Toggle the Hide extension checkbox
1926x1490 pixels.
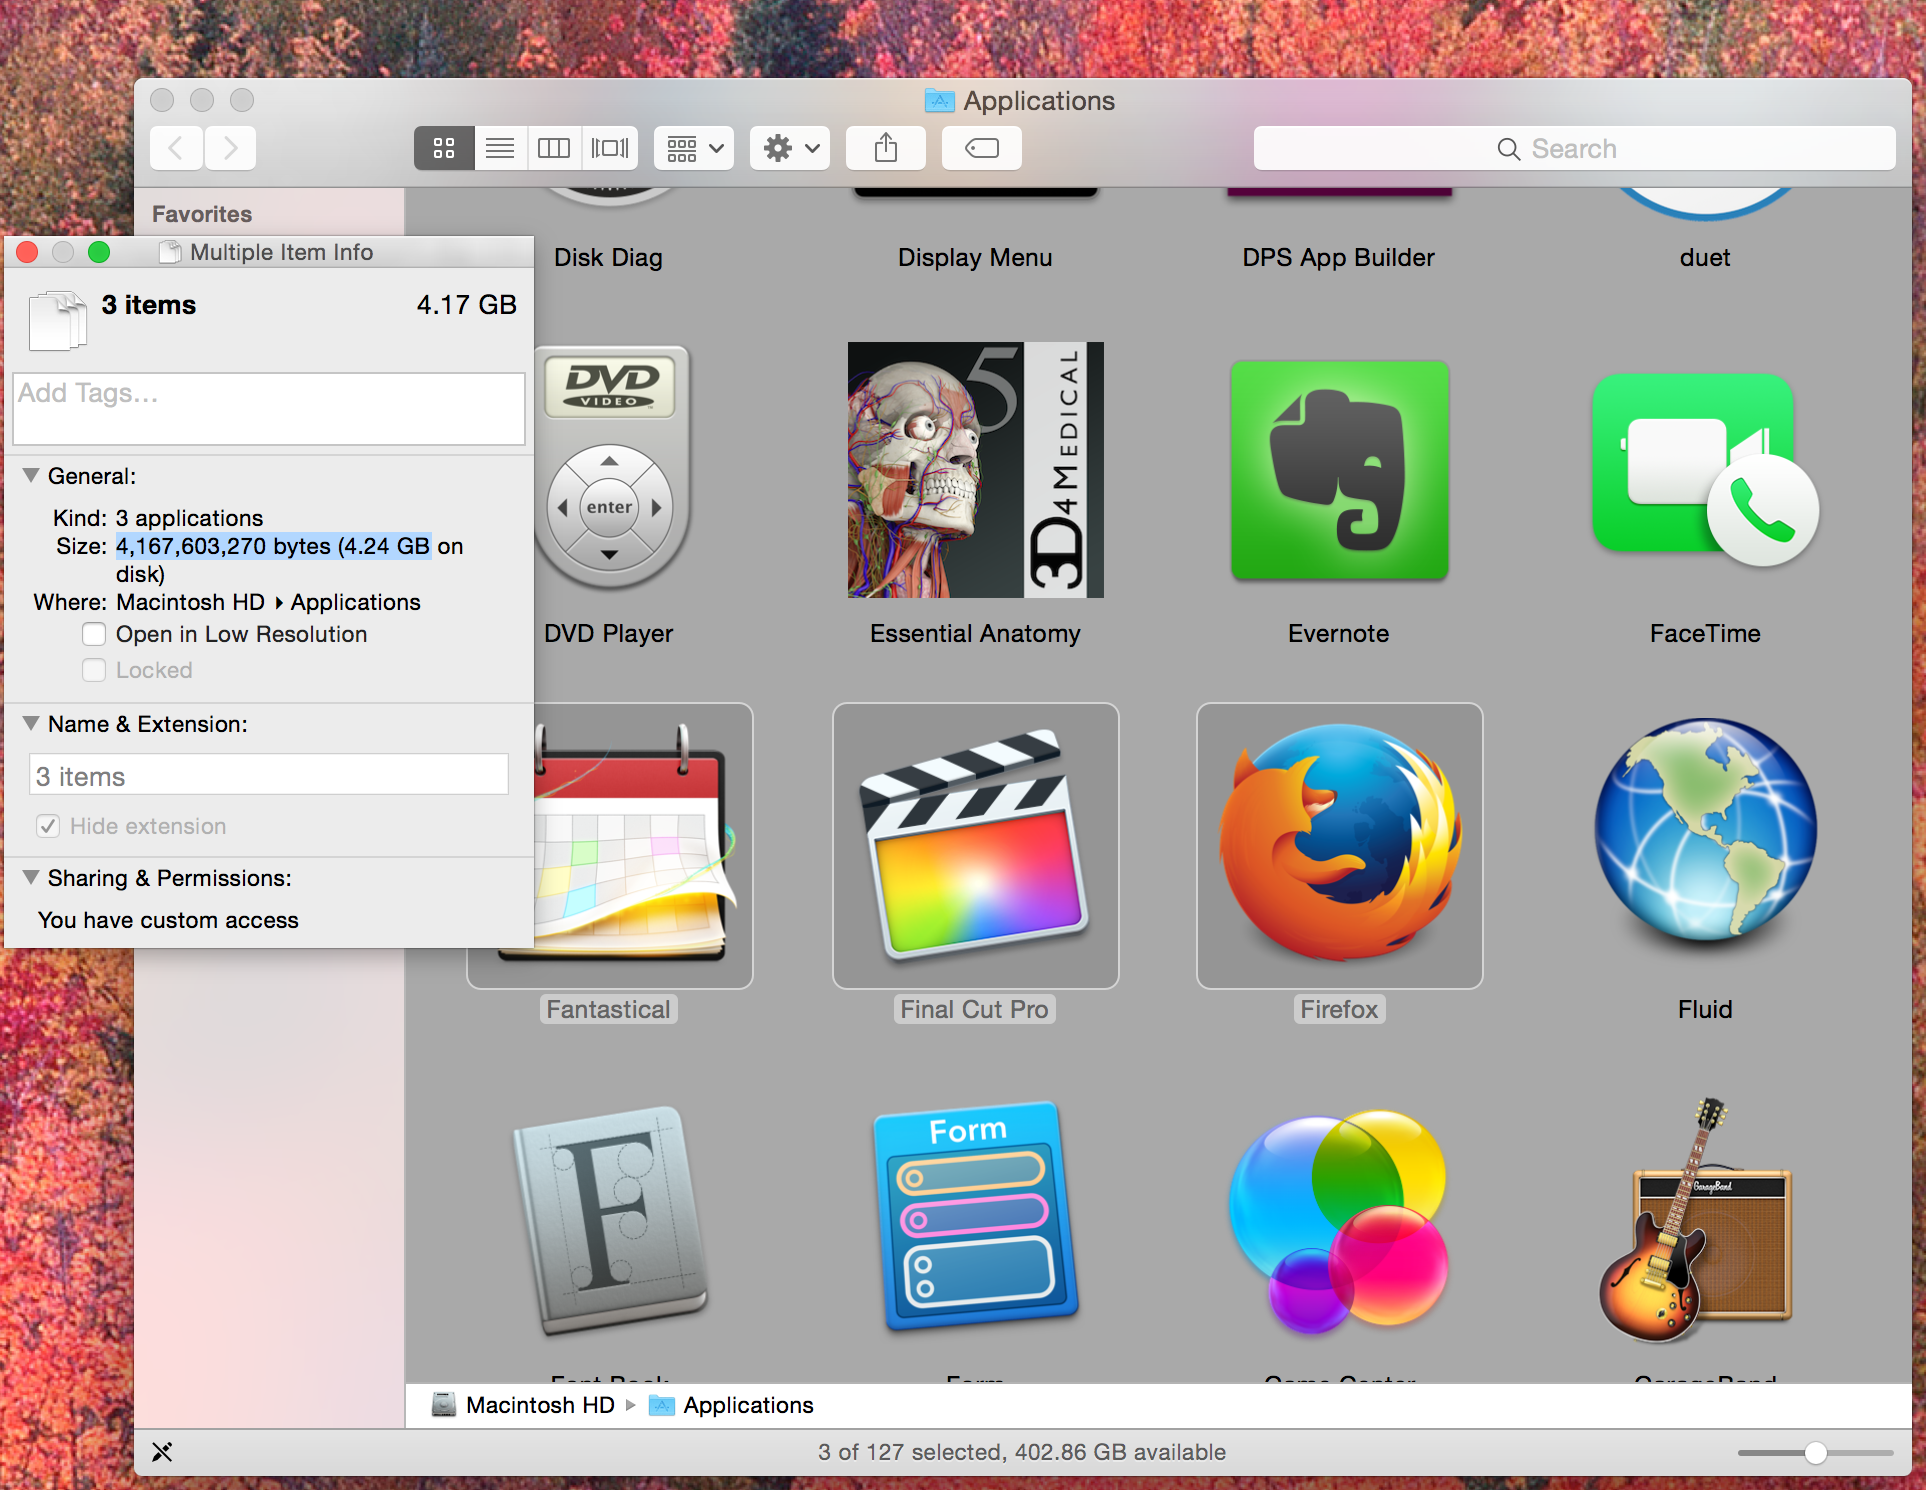pos(48,826)
